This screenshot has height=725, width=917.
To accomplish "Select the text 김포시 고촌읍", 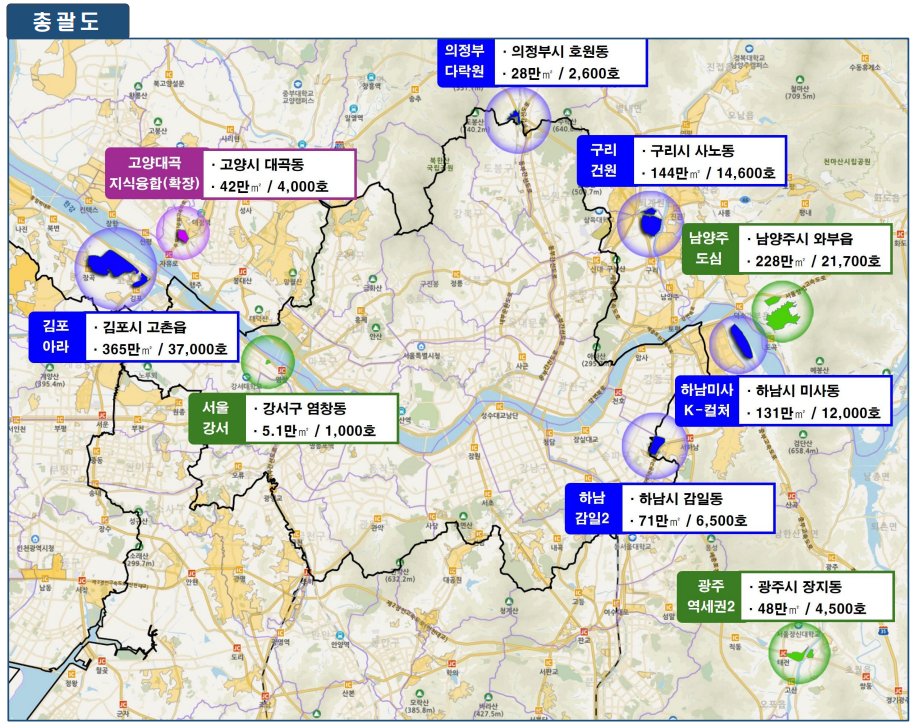I will coord(144,327).
